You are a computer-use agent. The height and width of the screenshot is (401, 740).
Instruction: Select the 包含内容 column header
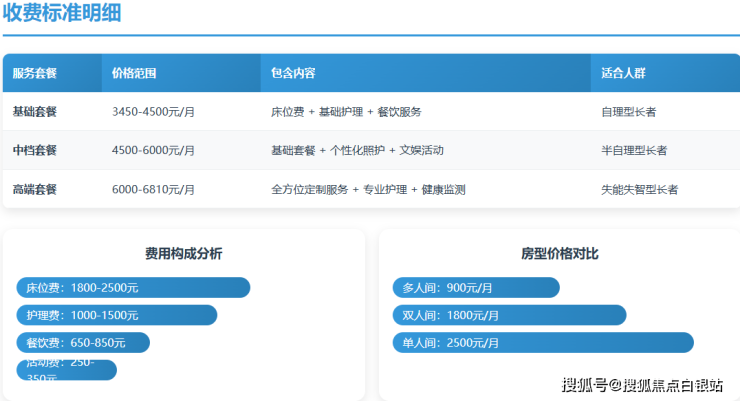coord(293,73)
